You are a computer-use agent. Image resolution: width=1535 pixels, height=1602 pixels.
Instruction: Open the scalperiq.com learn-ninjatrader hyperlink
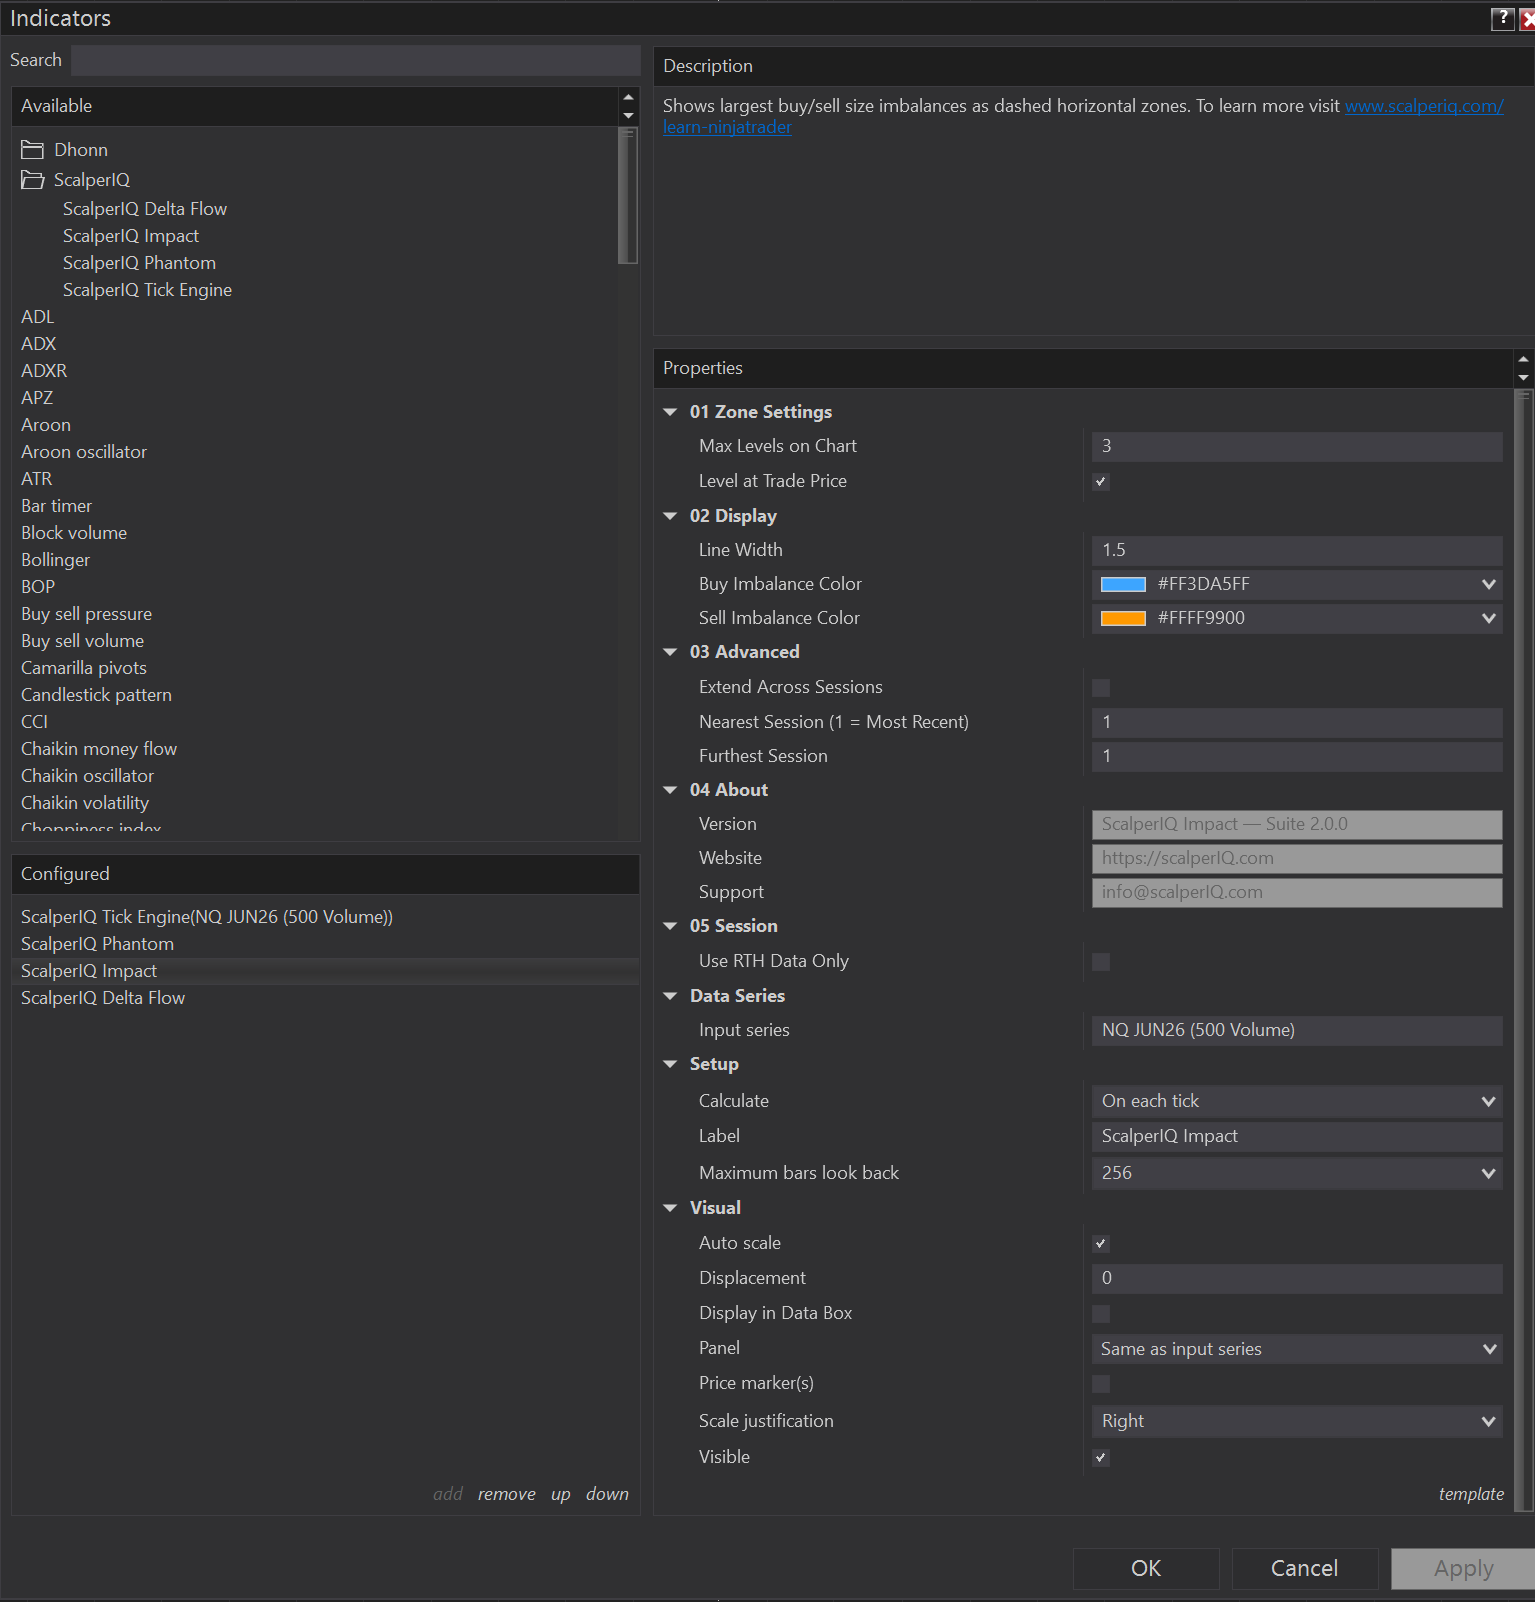point(1423,106)
